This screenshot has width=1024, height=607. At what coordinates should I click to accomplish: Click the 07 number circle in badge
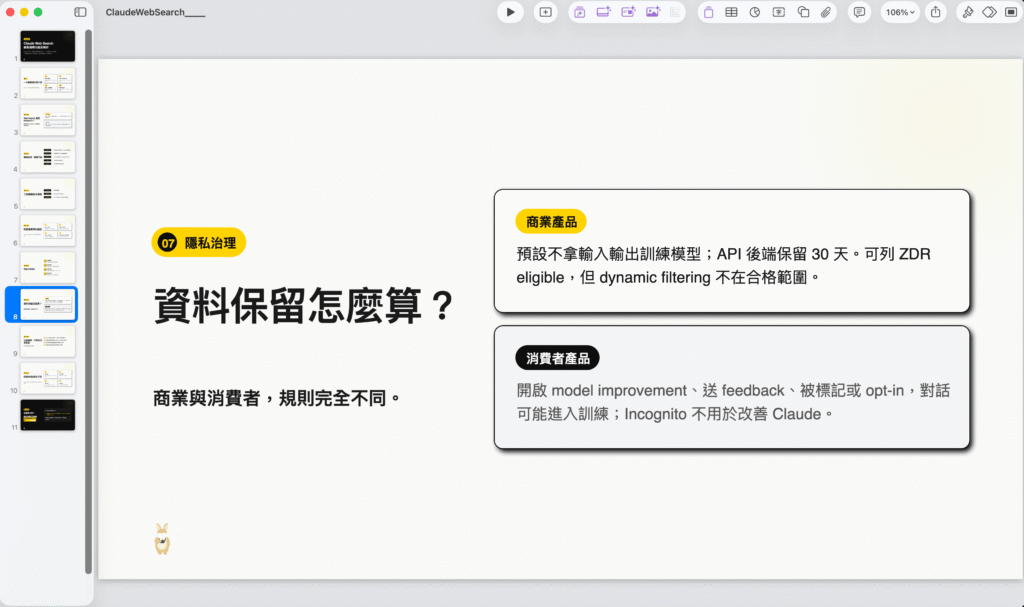[x=168, y=243]
